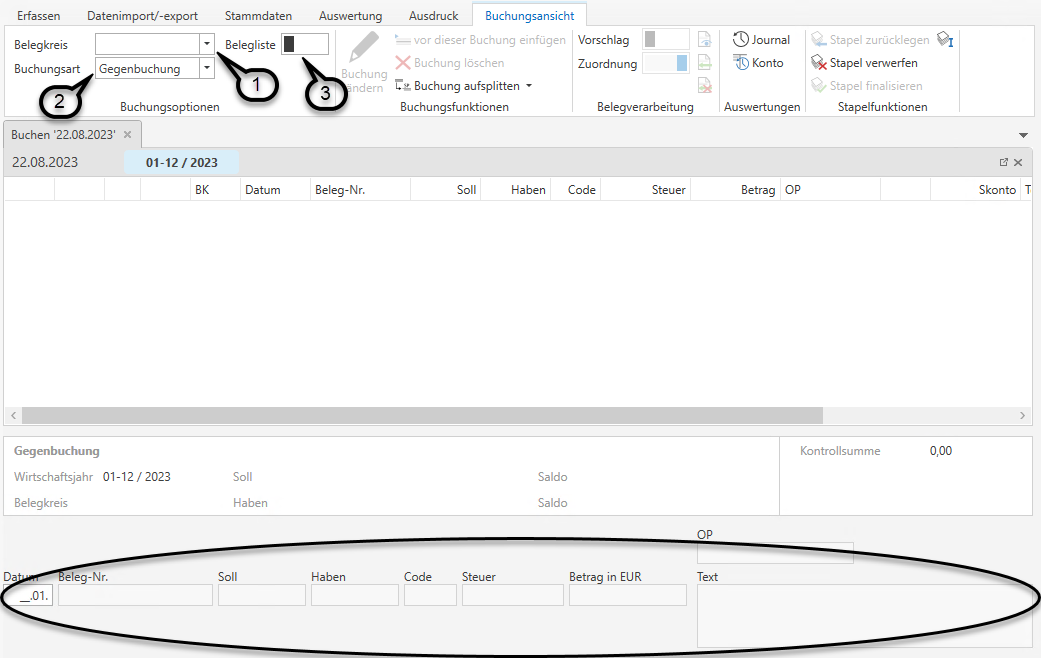Click the batch info icon right of Stapel zurücklegen

click(x=945, y=40)
